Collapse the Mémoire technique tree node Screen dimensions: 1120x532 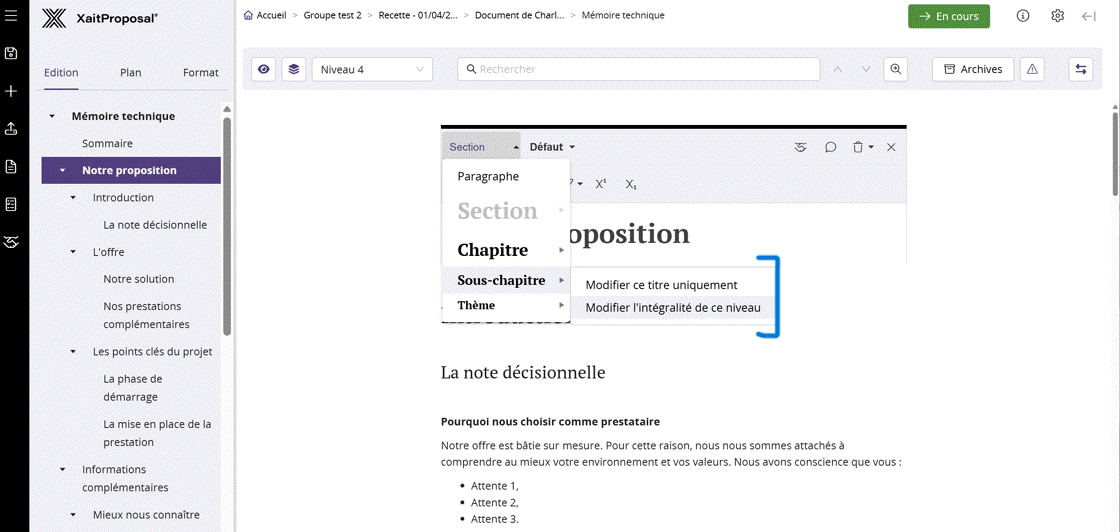point(52,116)
